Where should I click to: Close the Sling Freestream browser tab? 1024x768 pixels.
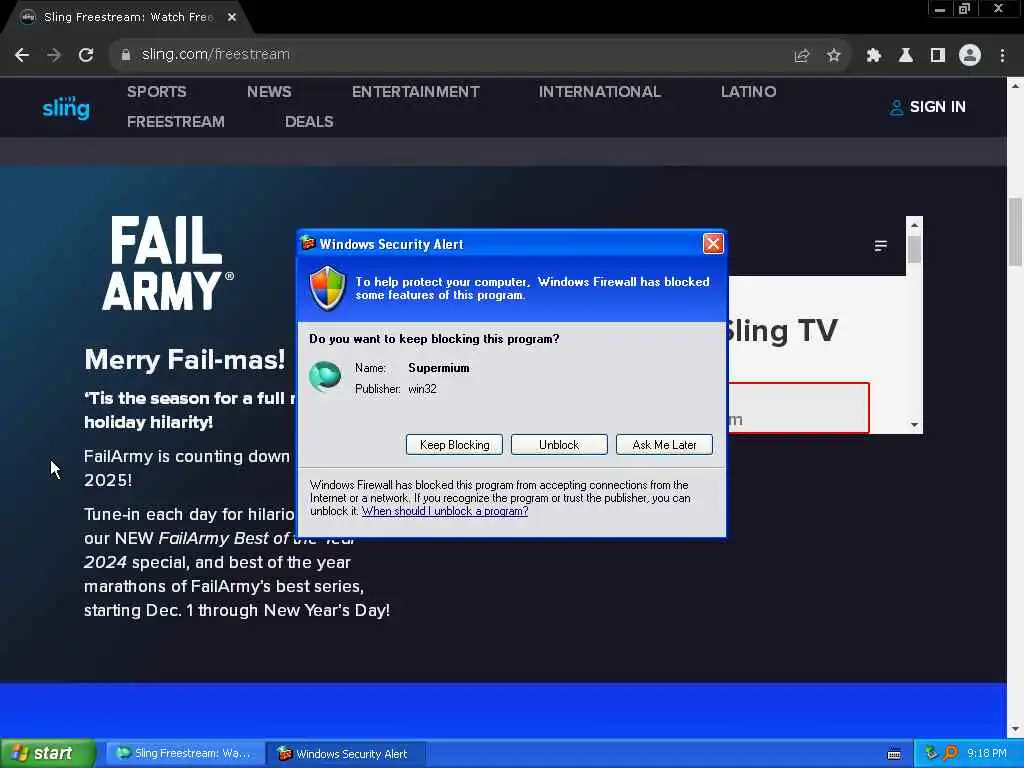click(x=232, y=17)
